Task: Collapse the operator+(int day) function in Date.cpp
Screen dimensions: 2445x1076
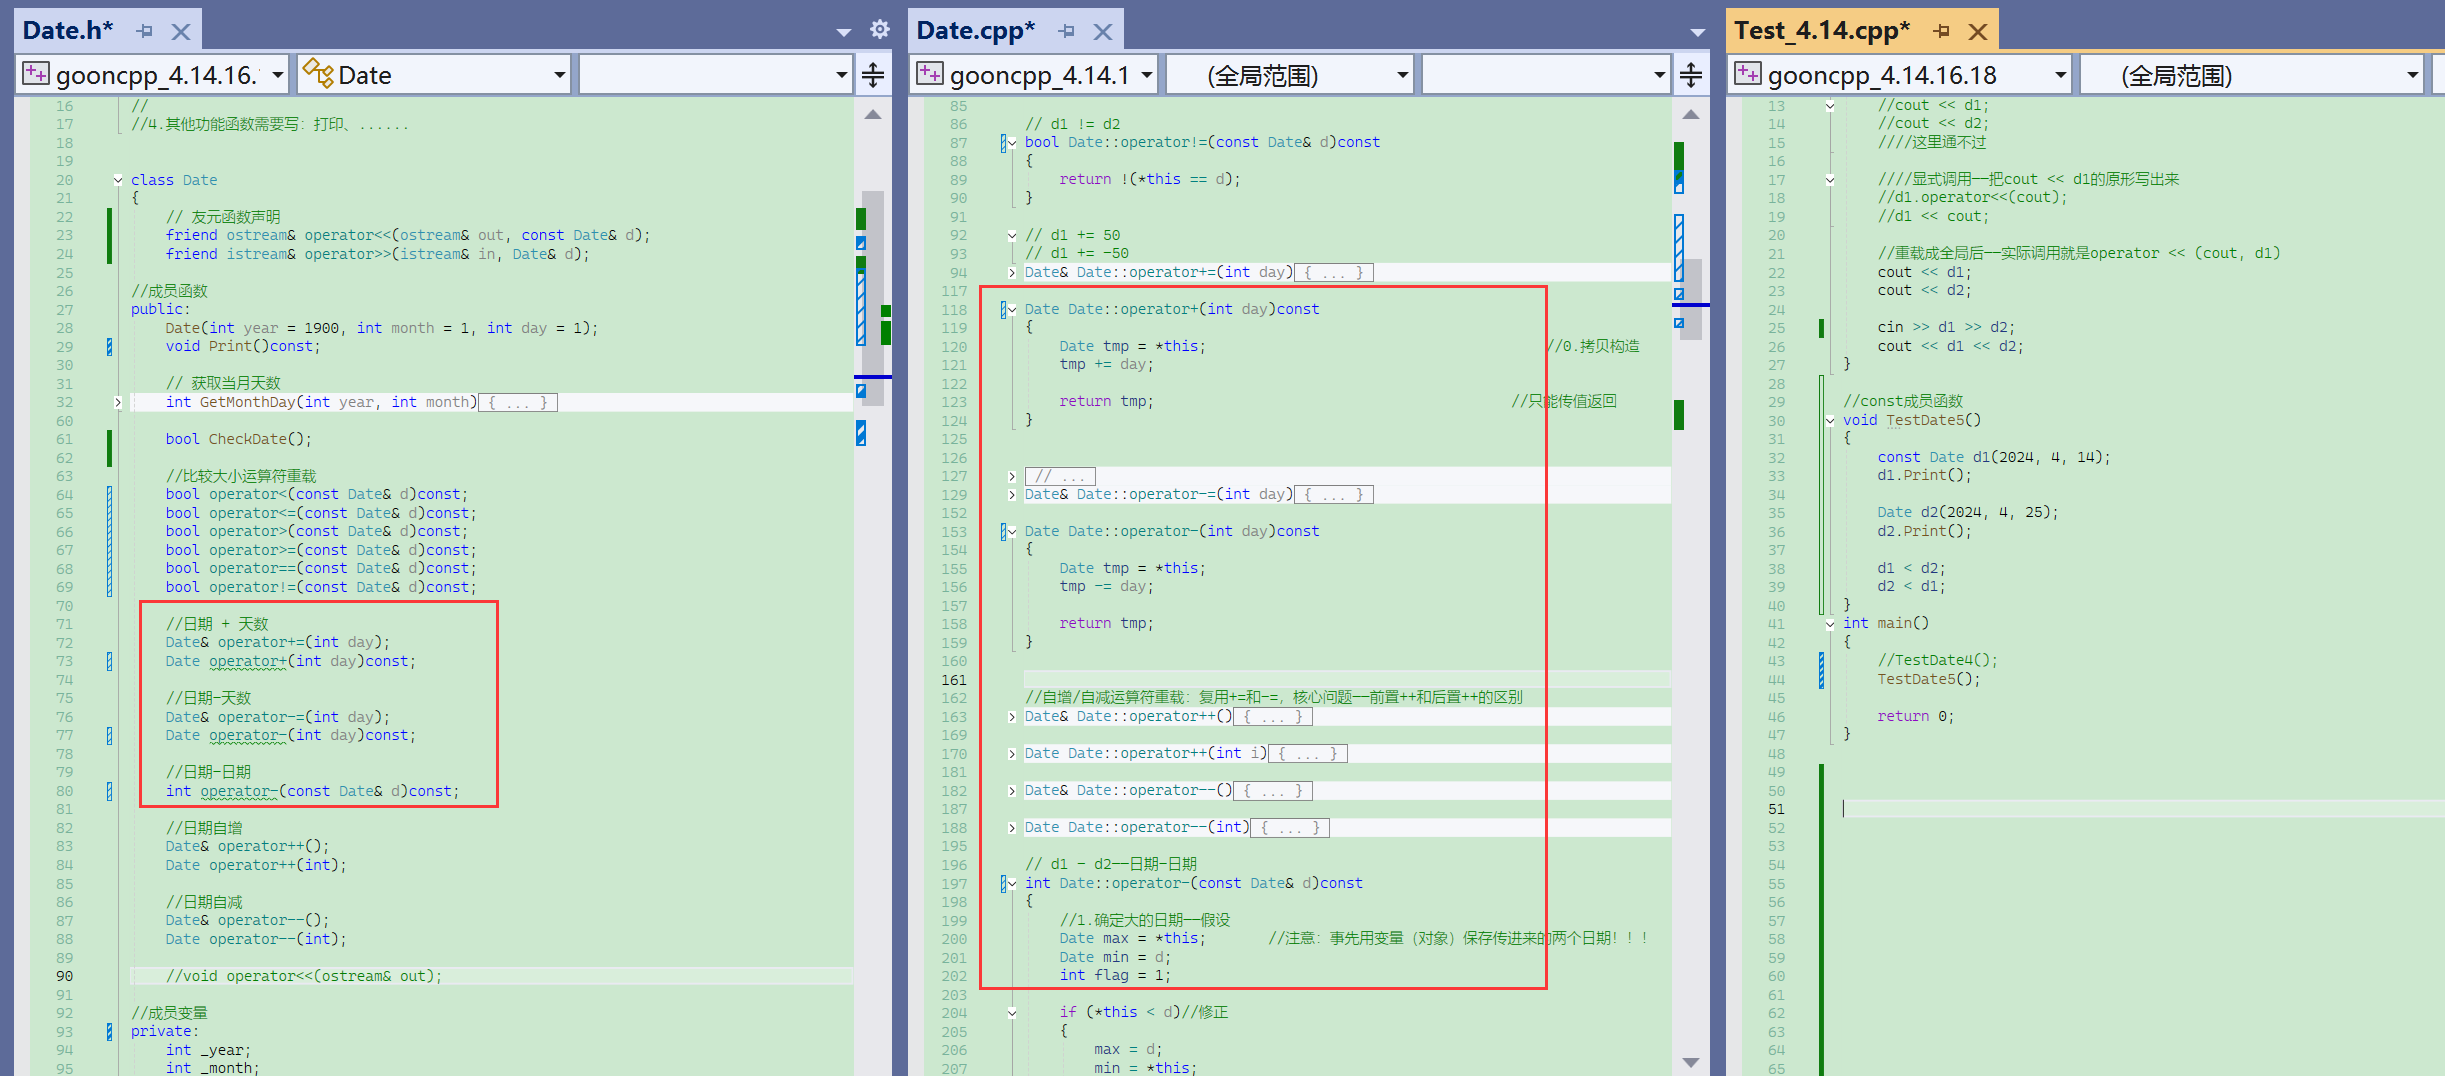Action: [x=1012, y=309]
